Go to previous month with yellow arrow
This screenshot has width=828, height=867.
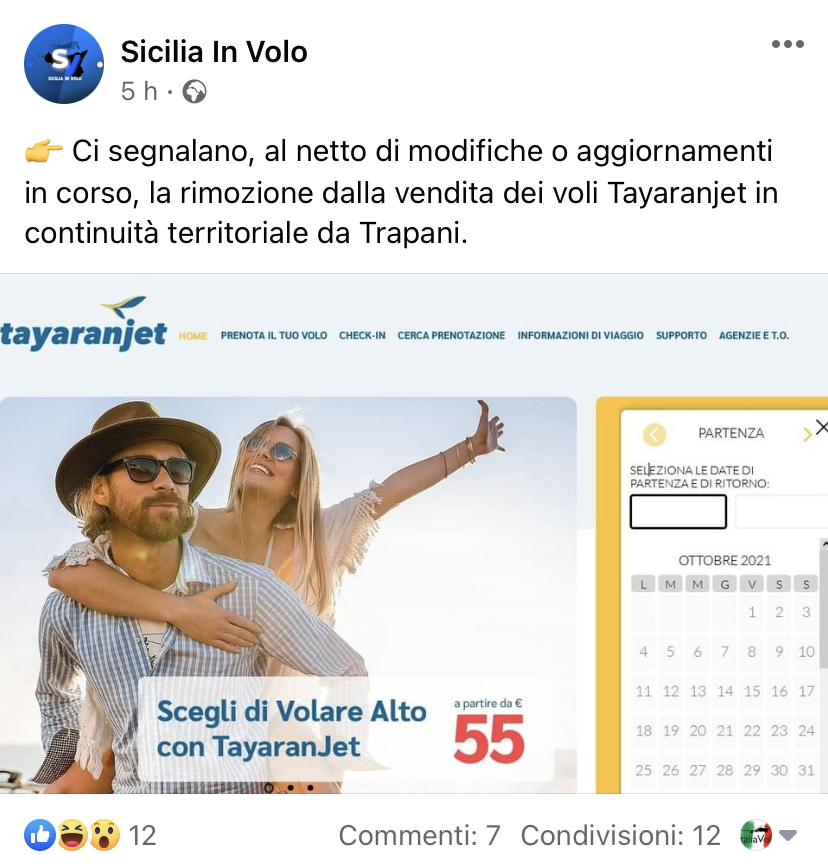654,435
